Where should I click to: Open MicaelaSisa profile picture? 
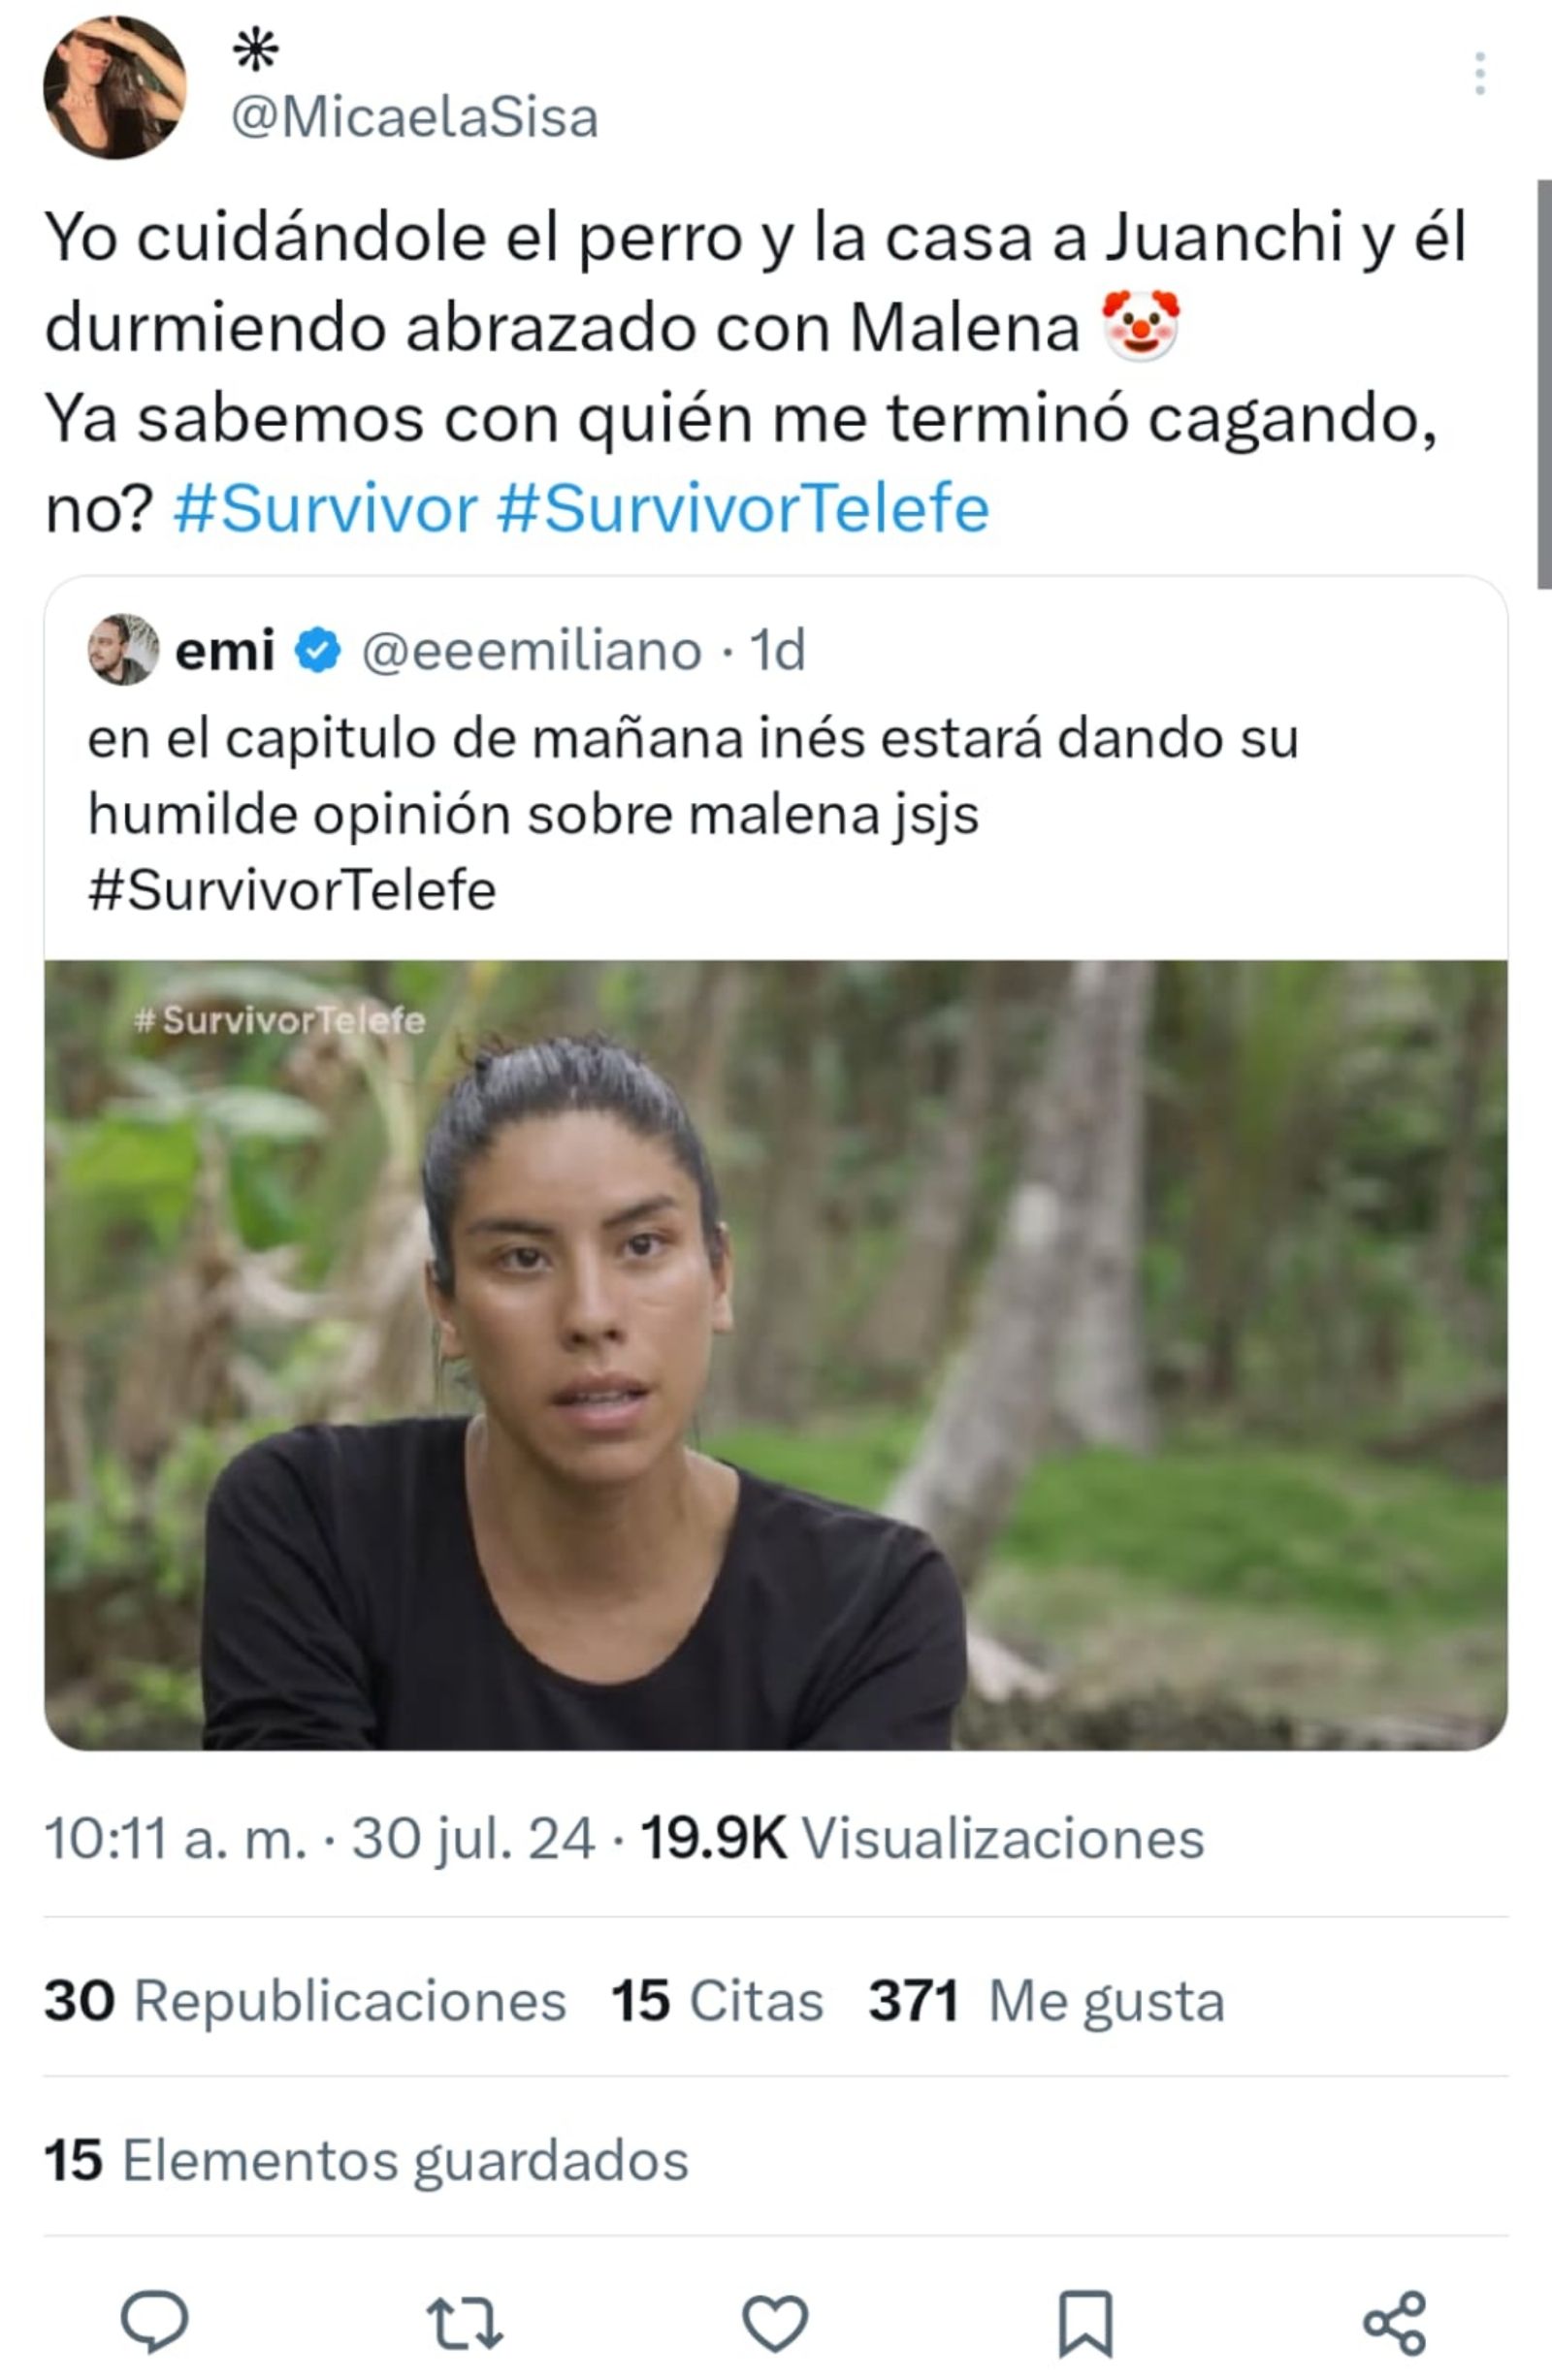coord(115,88)
